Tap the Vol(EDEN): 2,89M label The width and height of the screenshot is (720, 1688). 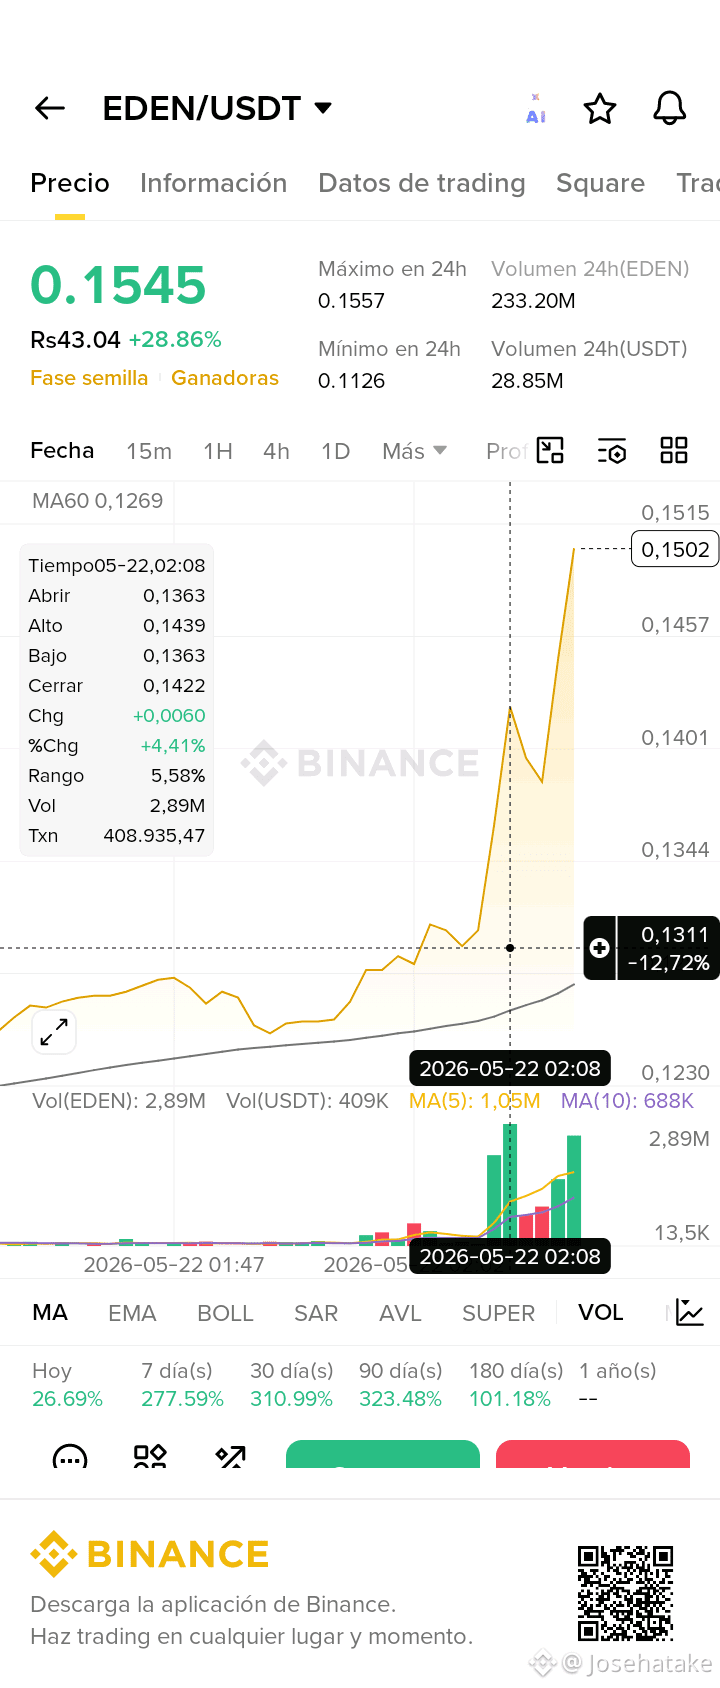pos(119,1100)
